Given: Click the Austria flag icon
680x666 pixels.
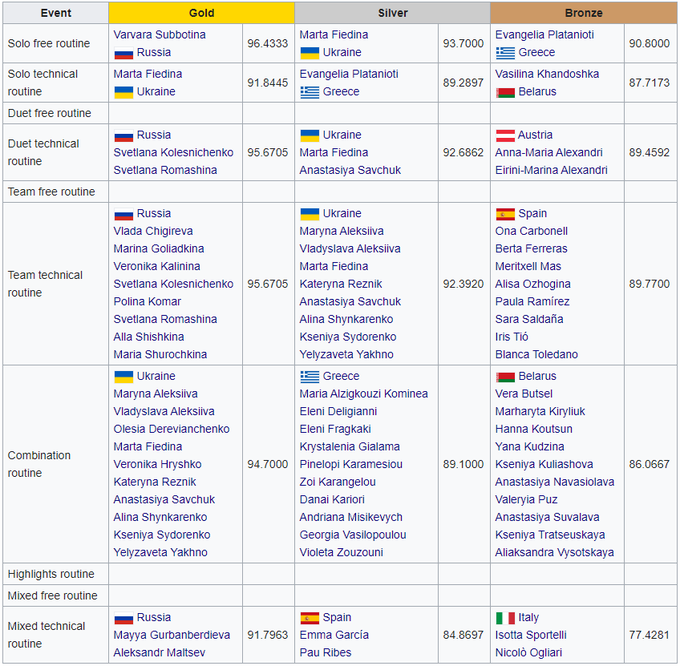Looking at the screenshot, I should click(x=505, y=135).
